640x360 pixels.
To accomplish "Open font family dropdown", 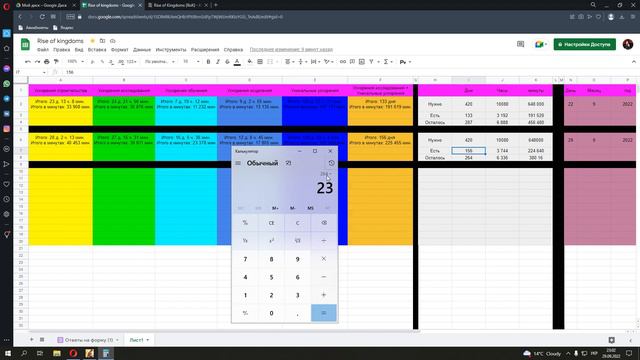I will 160,62.
